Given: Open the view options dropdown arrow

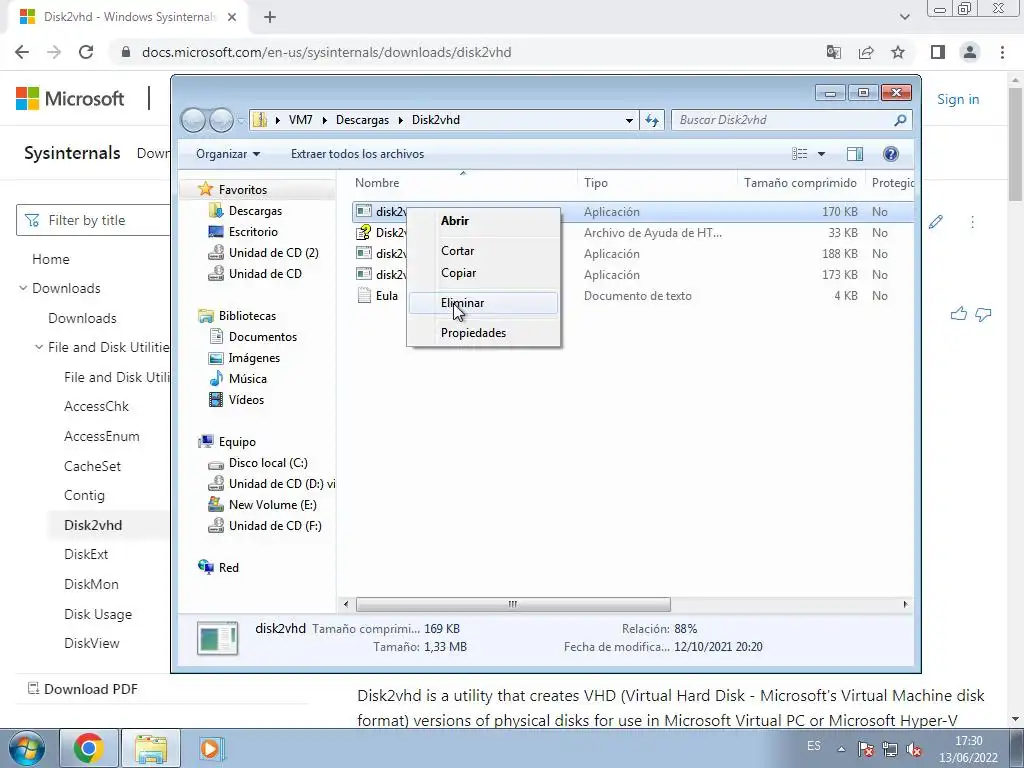Looking at the screenshot, I should 822,154.
